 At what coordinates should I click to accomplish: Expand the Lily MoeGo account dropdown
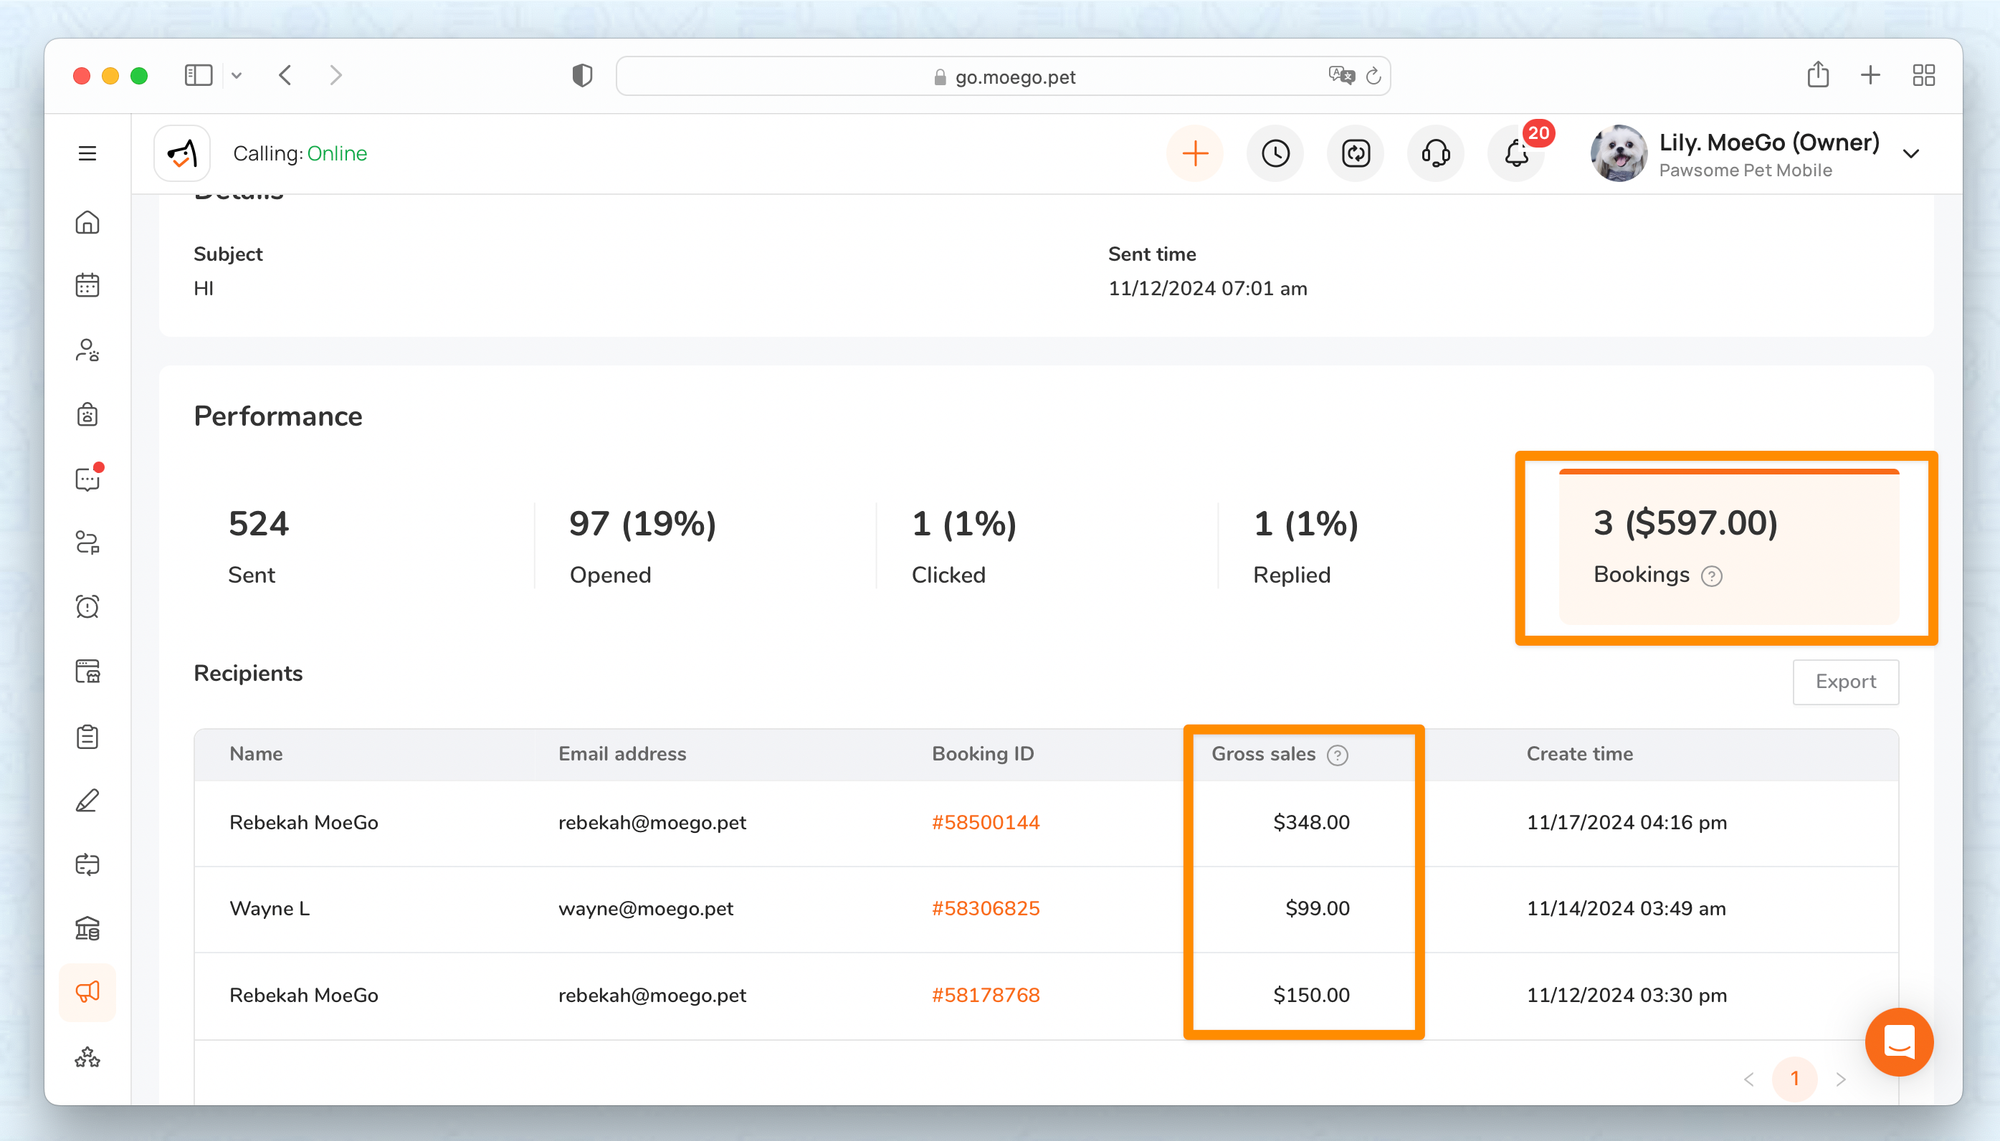[1911, 154]
